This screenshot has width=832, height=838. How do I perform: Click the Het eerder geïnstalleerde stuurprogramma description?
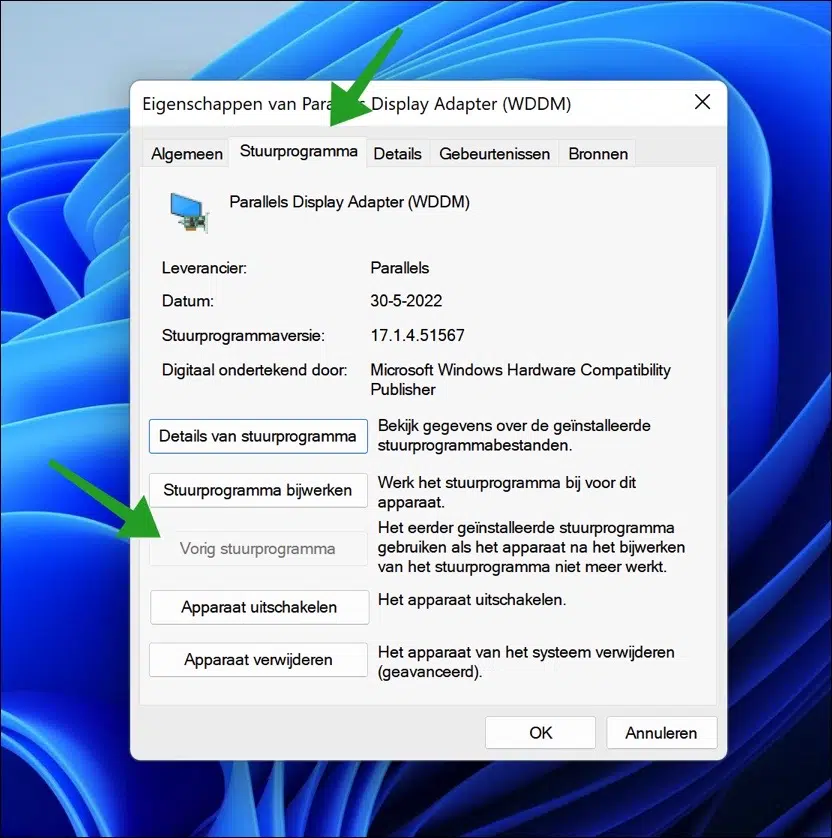(531, 547)
